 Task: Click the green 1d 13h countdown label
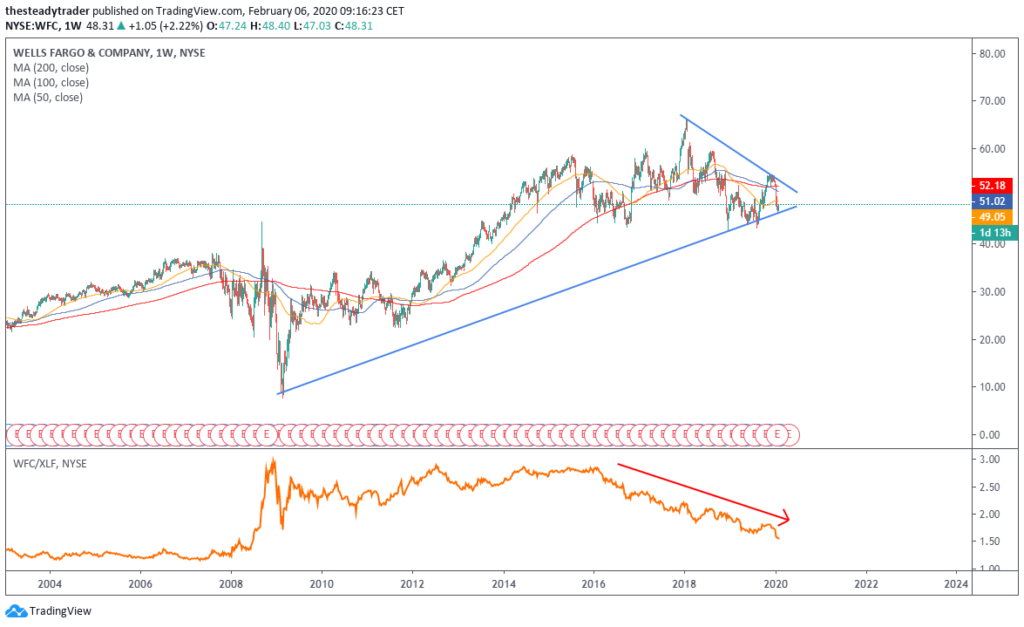coord(994,233)
